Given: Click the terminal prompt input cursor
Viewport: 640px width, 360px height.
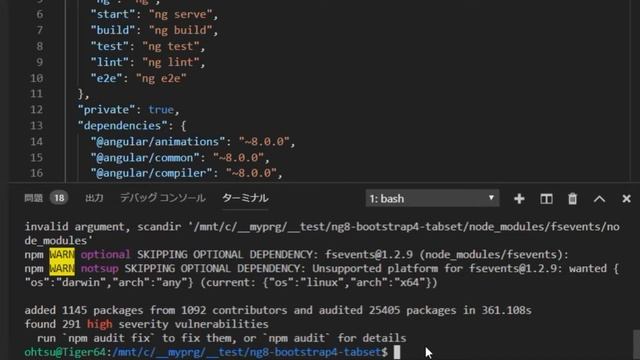Looking at the screenshot, I should (397, 352).
